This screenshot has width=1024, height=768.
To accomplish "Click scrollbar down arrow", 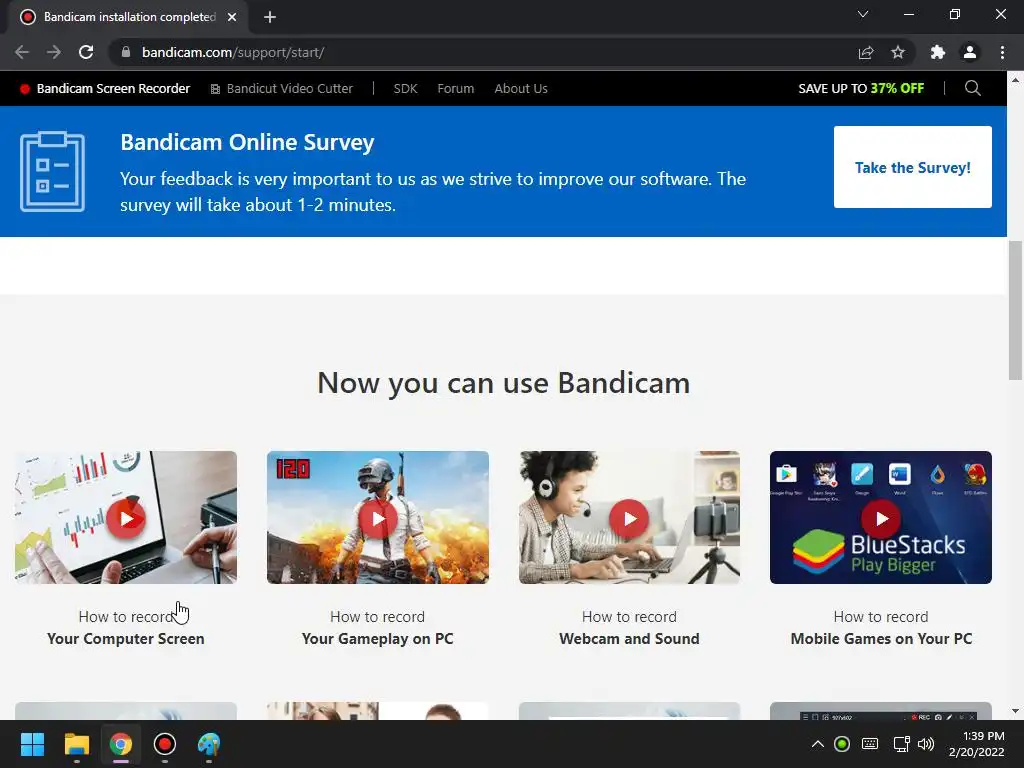I will click(1015, 711).
